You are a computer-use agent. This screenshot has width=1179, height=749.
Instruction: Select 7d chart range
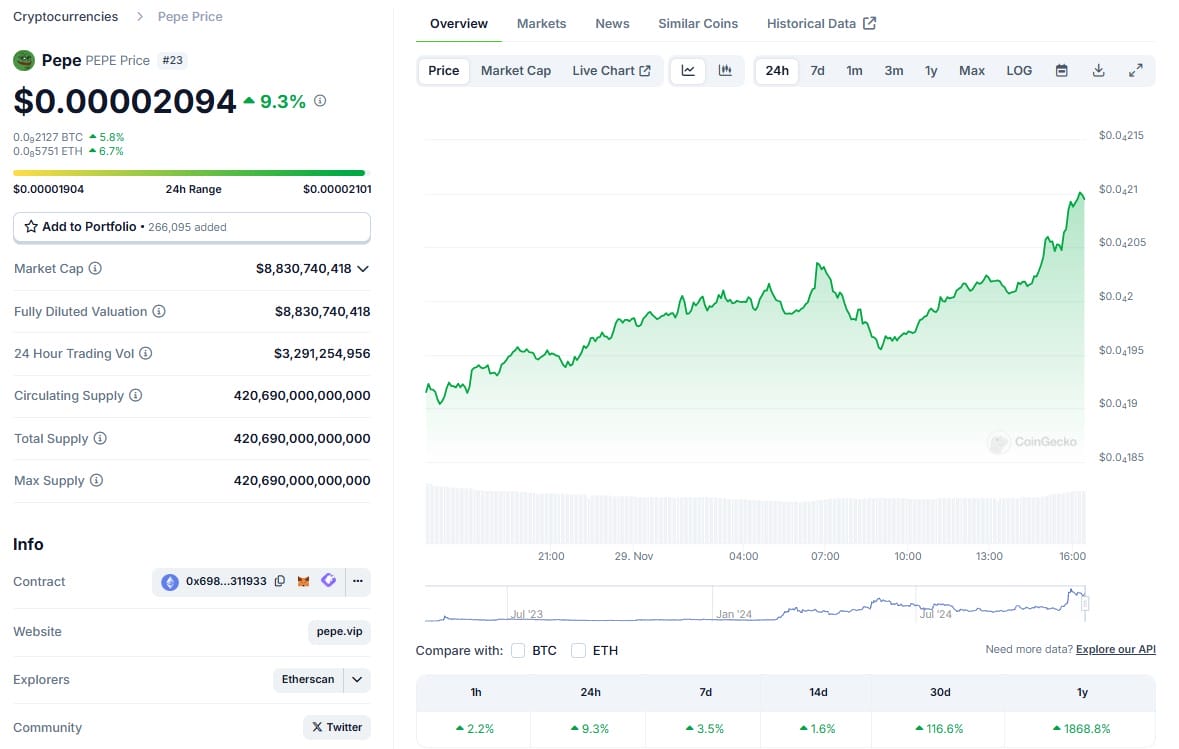click(x=817, y=71)
